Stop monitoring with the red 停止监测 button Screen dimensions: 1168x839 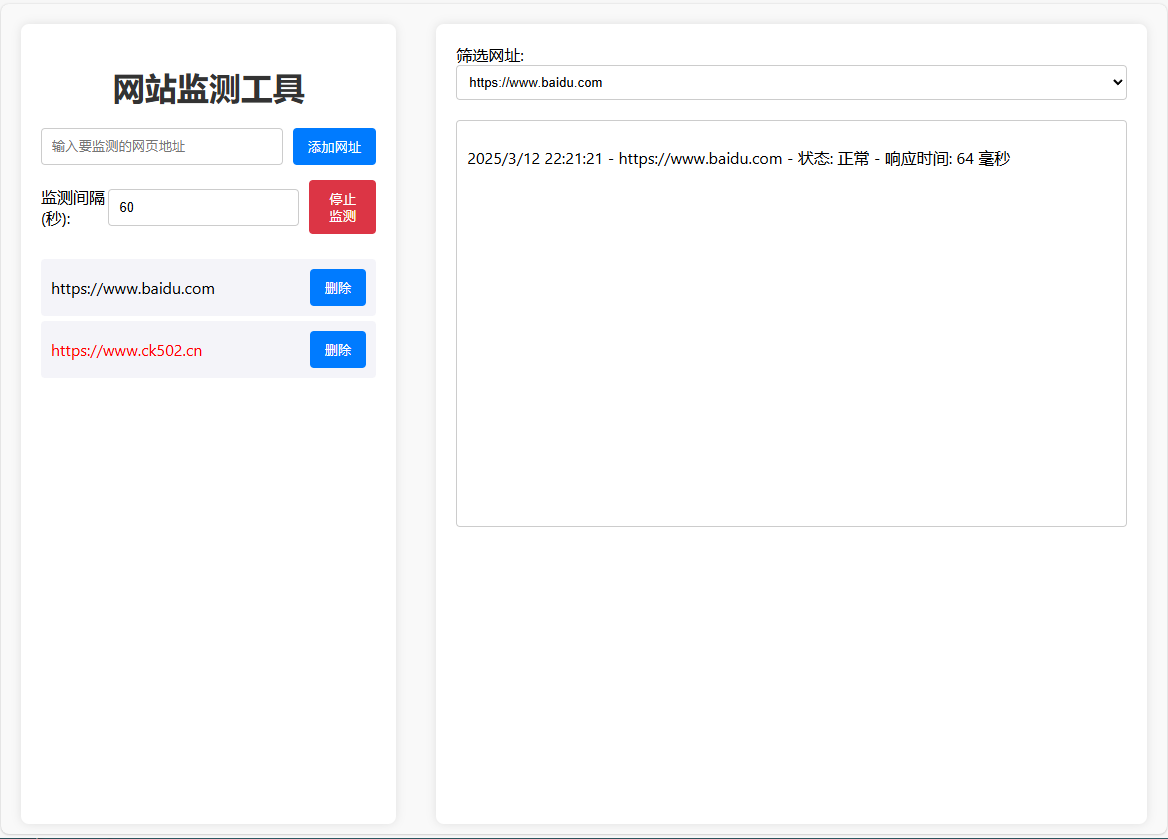342,207
